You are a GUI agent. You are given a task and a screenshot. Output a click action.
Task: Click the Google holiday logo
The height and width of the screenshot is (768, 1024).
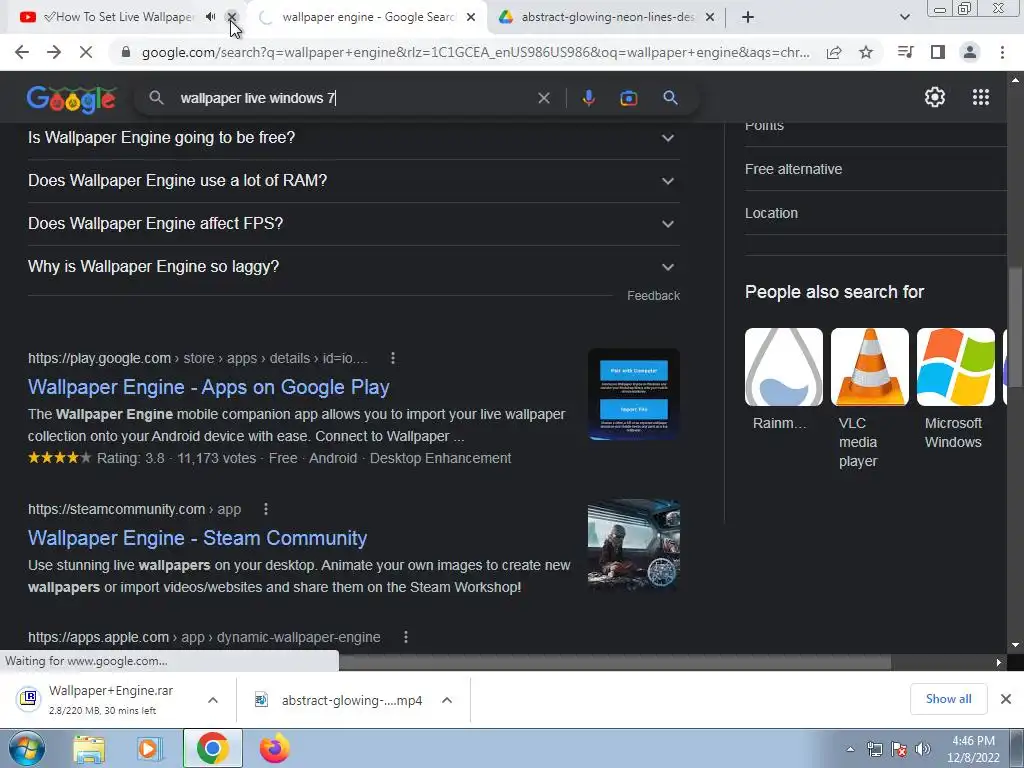pyautogui.click(x=71, y=99)
